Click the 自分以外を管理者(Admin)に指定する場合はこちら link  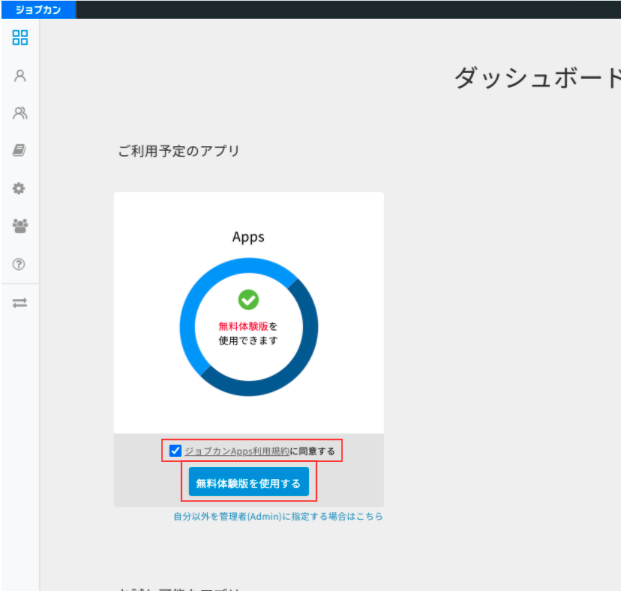pyautogui.click(x=278, y=517)
